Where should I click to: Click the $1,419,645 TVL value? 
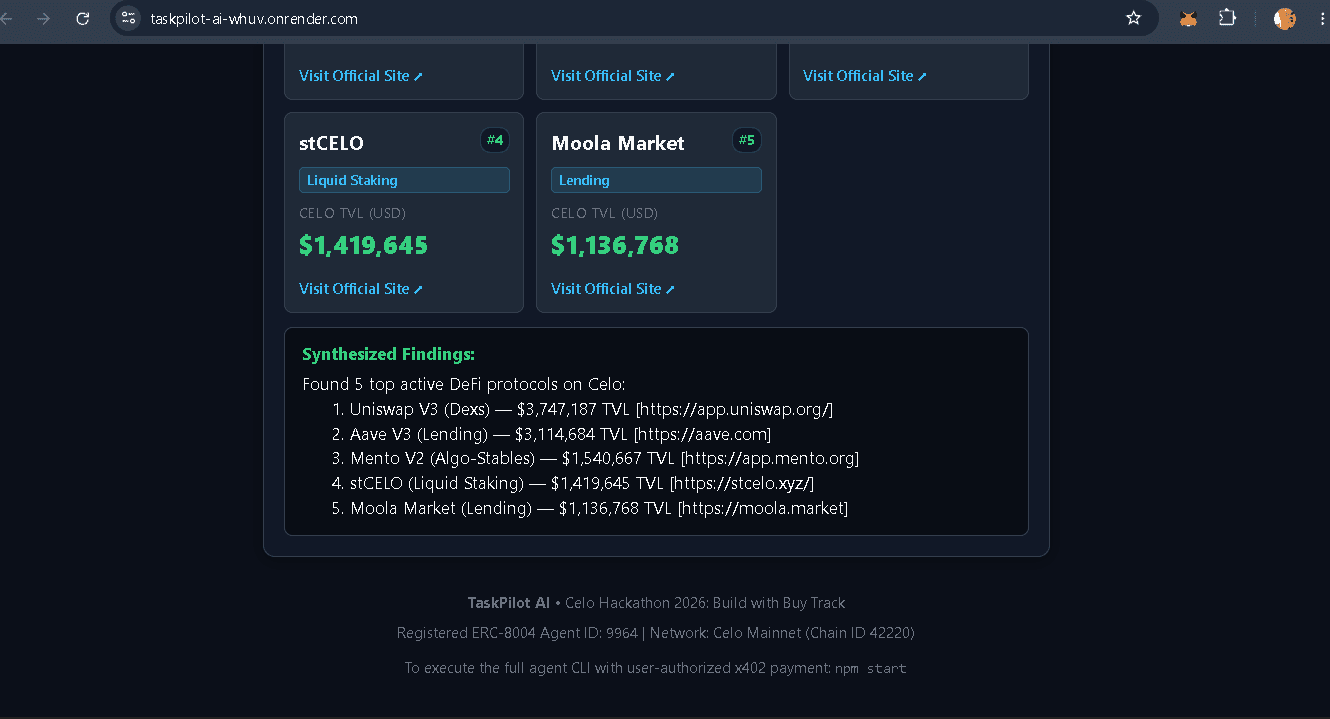(363, 245)
